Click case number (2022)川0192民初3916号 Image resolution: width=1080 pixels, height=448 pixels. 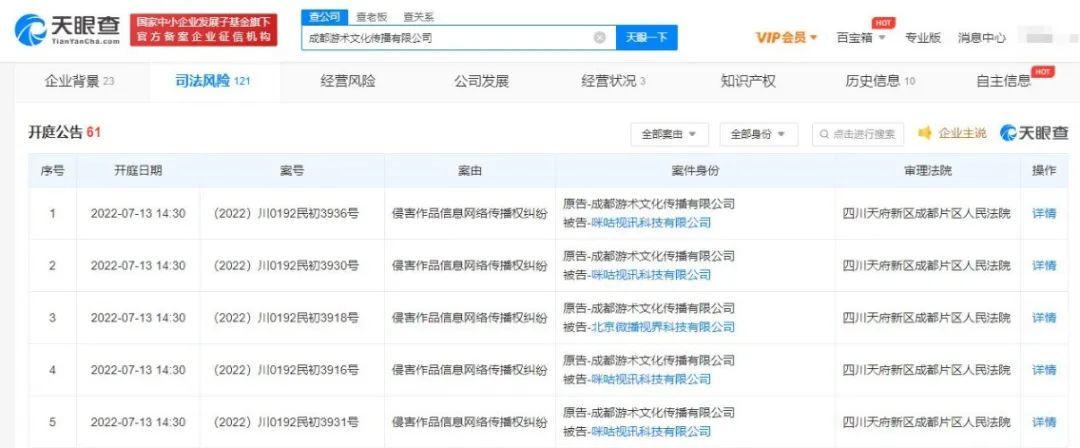pyautogui.click(x=287, y=370)
